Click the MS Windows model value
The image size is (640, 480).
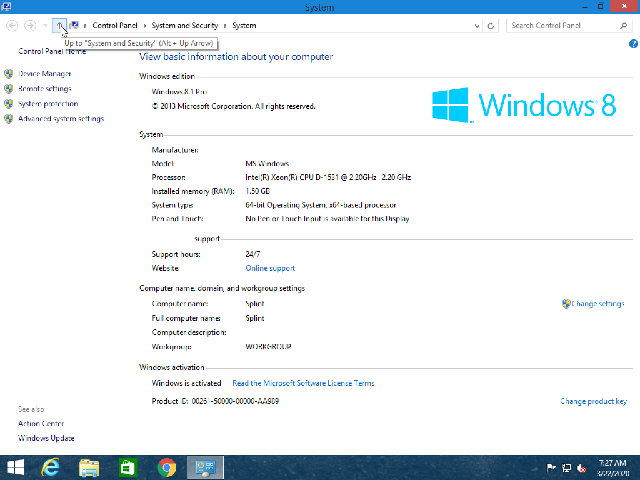pos(267,164)
